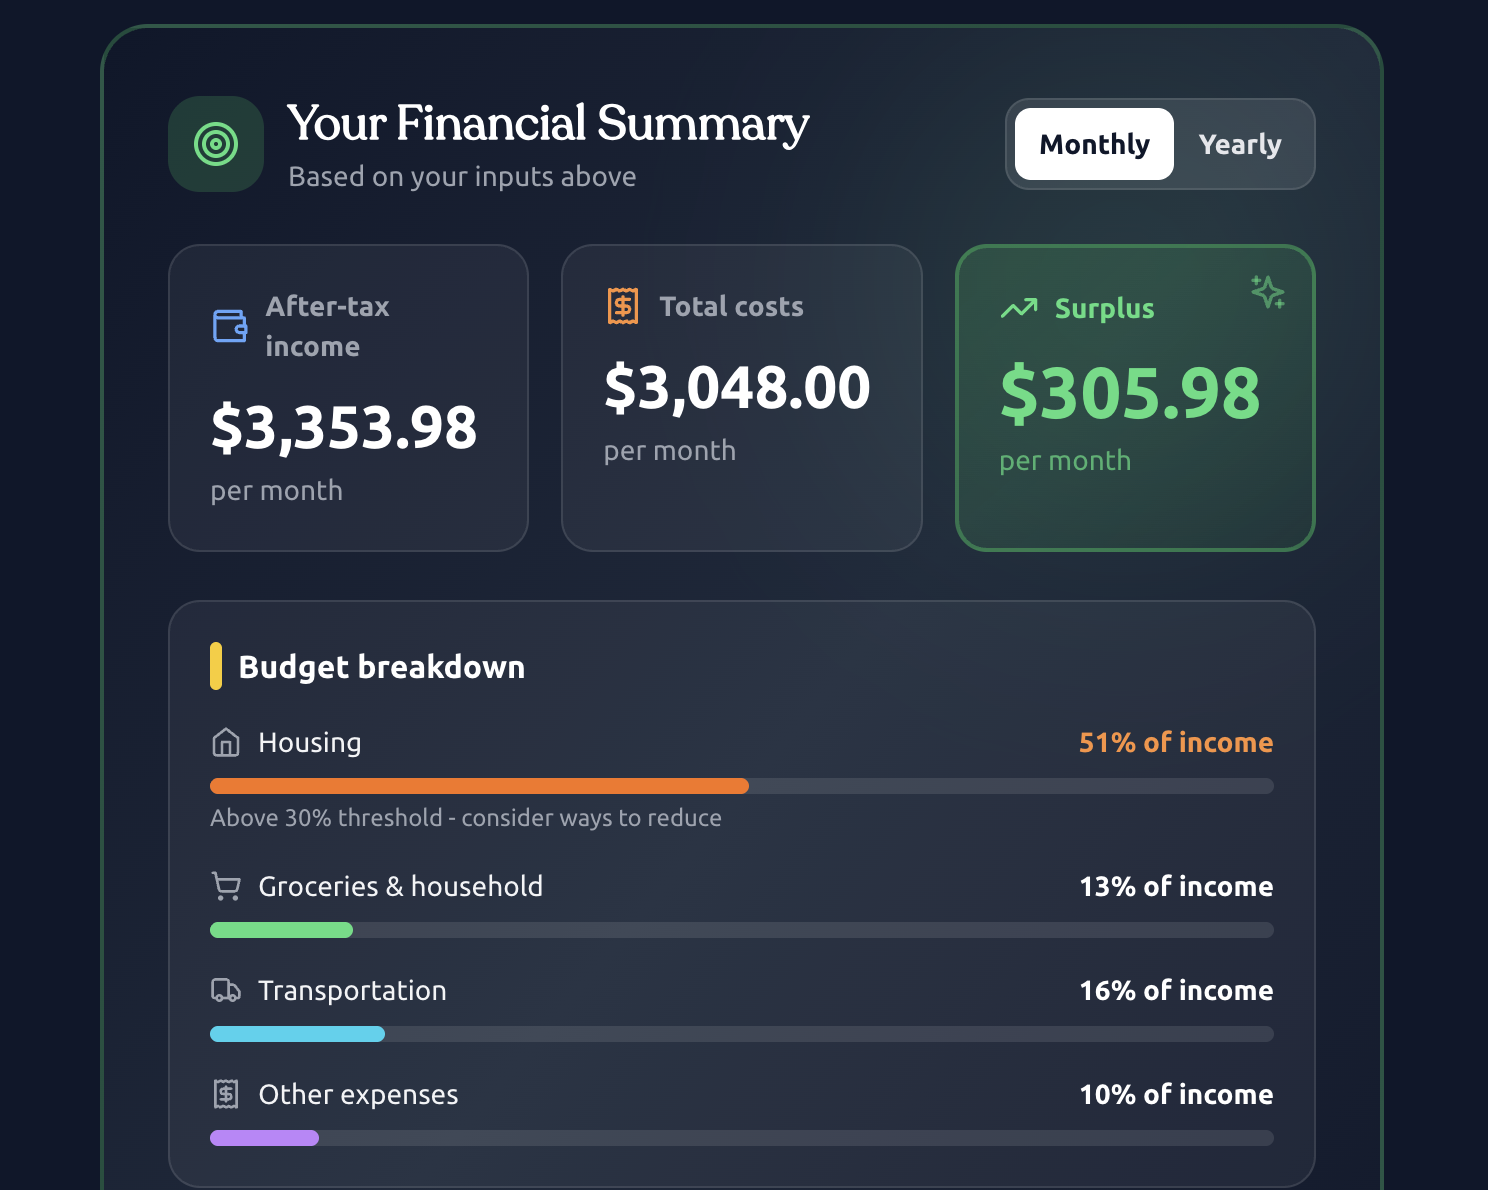
Task: Click the Above 30% threshold warning text
Action: 466,817
